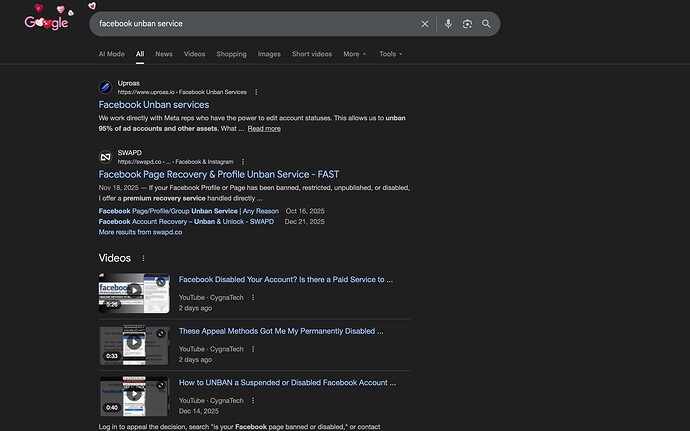Open the Uproas site favicon
The width and height of the screenshot is (690, 431).
point(106,87)
